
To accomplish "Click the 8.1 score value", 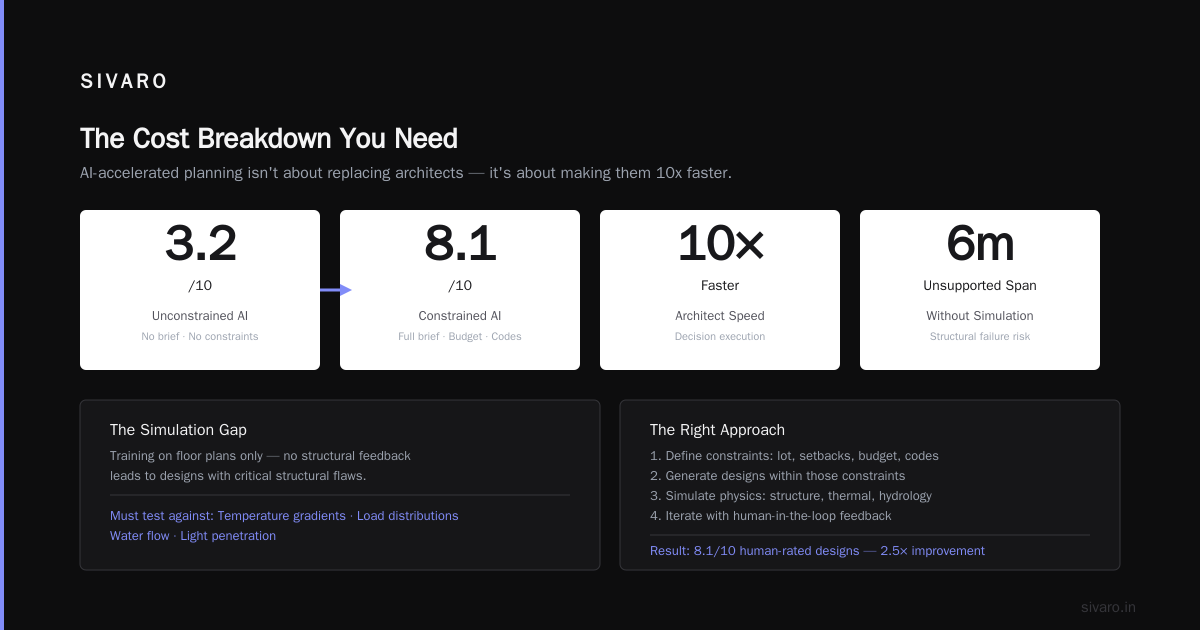I will tap(460, 243).
